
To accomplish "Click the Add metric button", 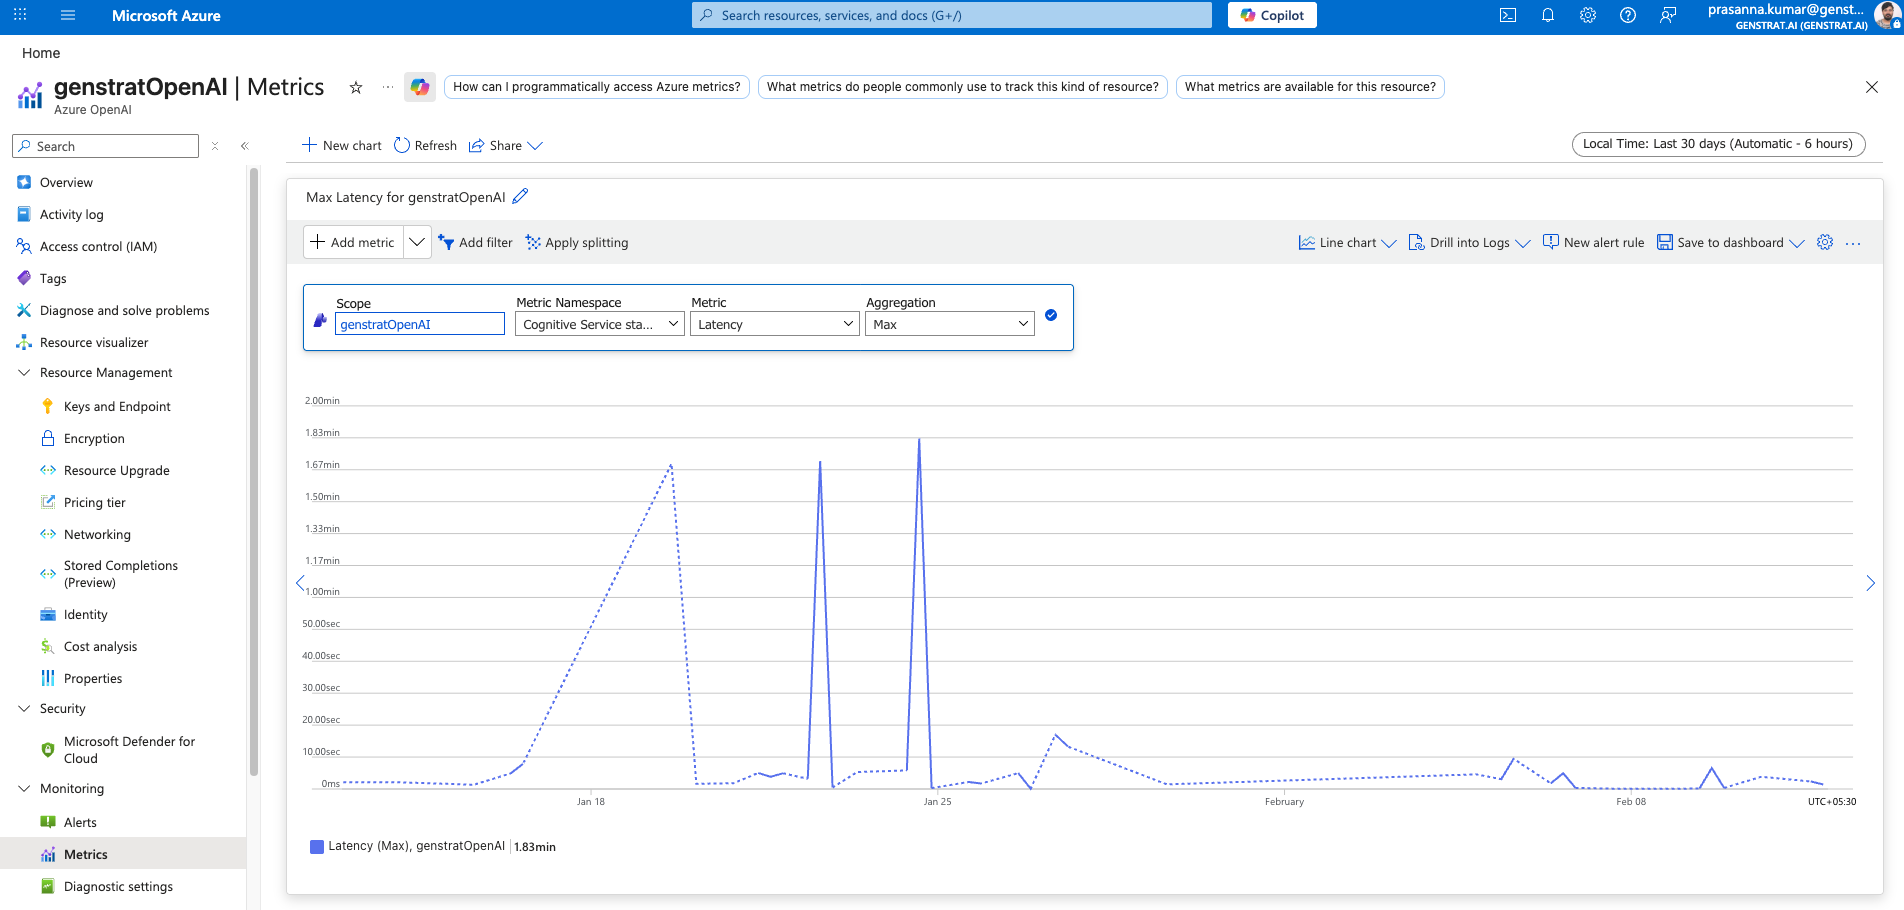I will tap(353, 242).
